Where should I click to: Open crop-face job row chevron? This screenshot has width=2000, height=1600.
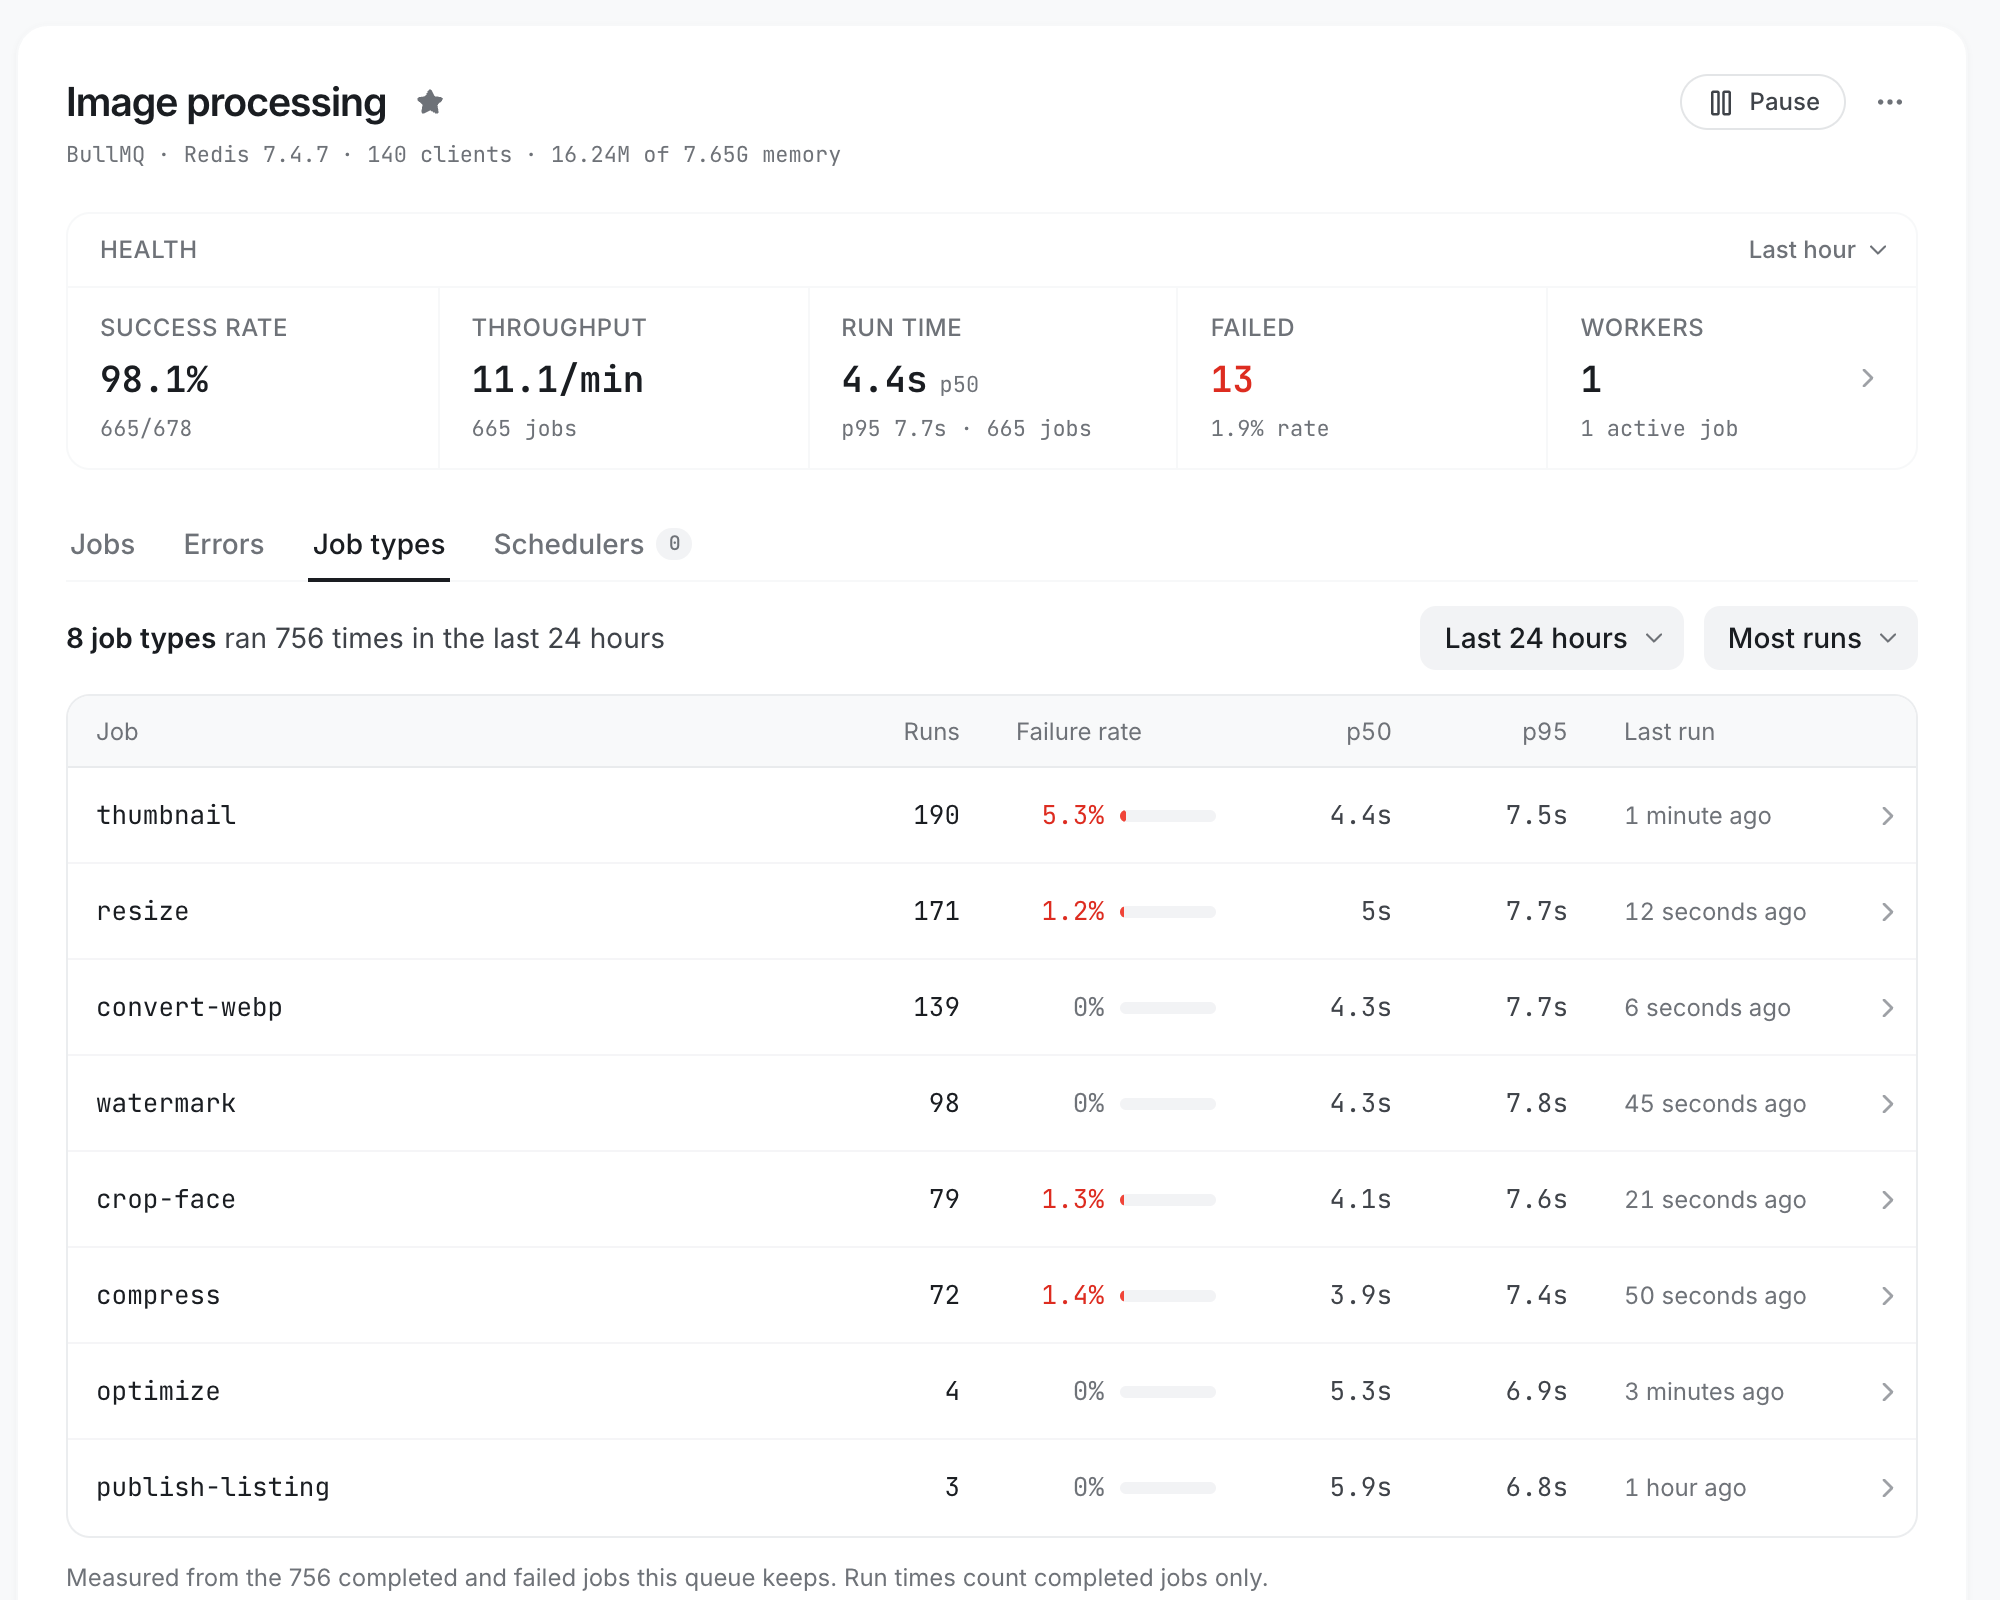point(1887,1200)
